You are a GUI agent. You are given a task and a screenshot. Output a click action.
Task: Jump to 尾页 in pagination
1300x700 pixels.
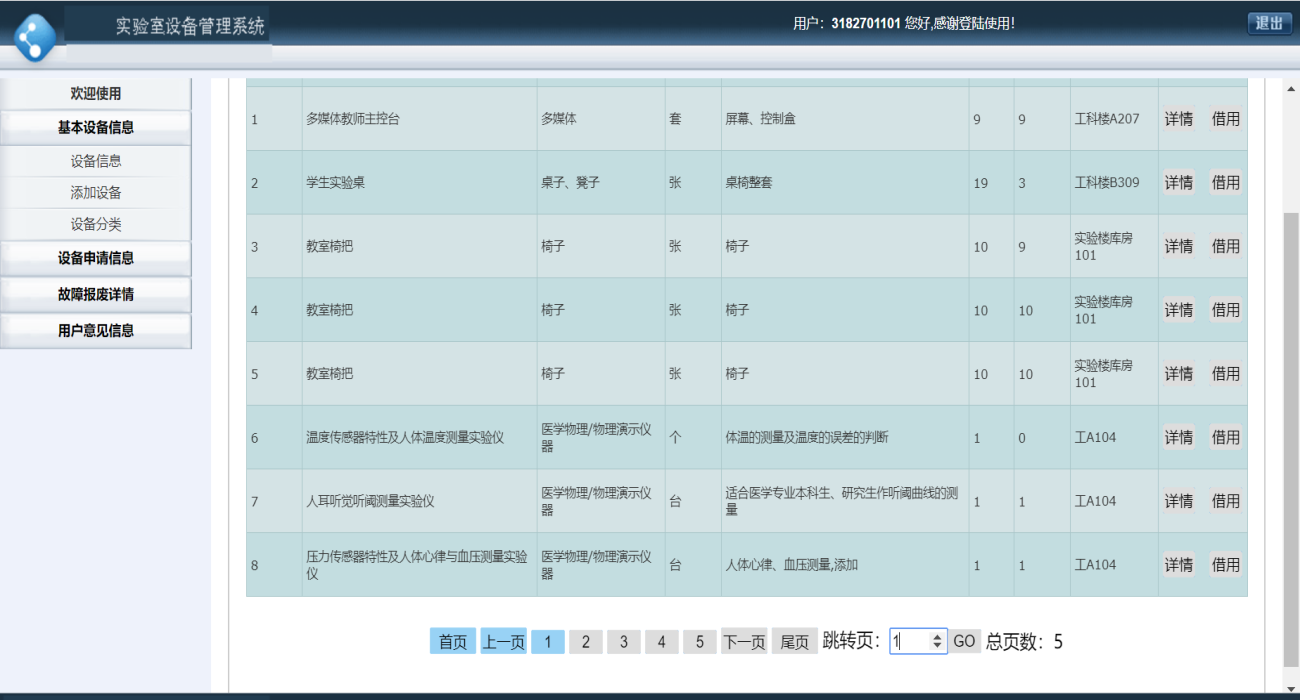(795, 642)
